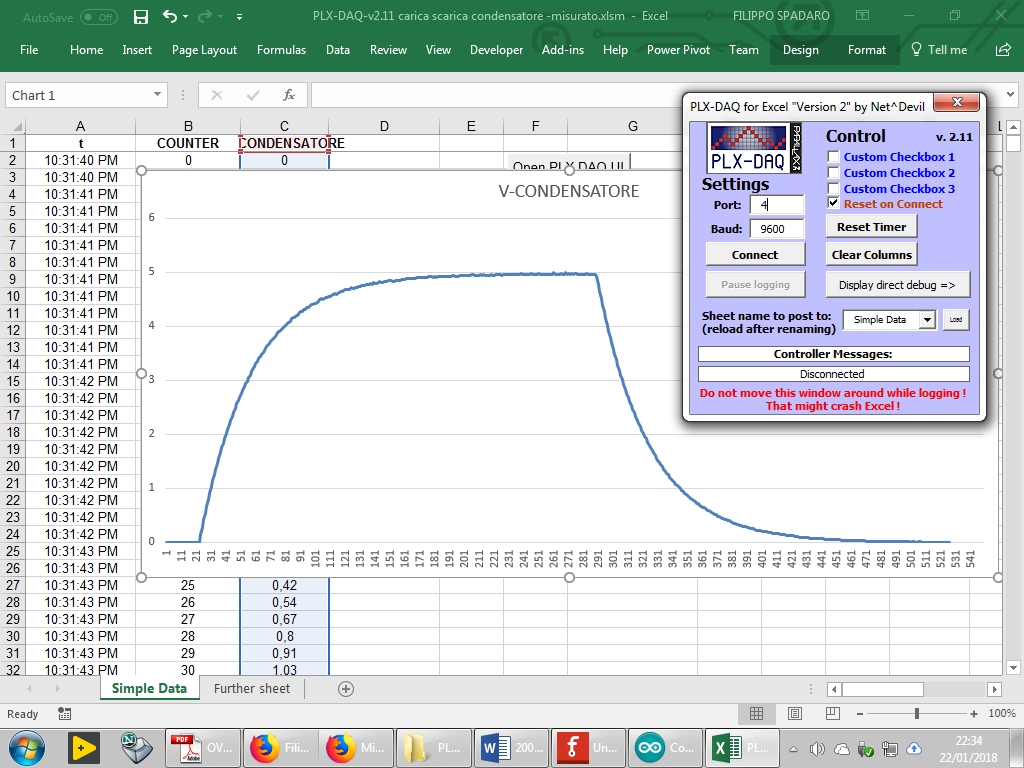This screenshot has height=768, width=1024.
Task: Open the Developer ribbon tab
Action: coord(496,50)
